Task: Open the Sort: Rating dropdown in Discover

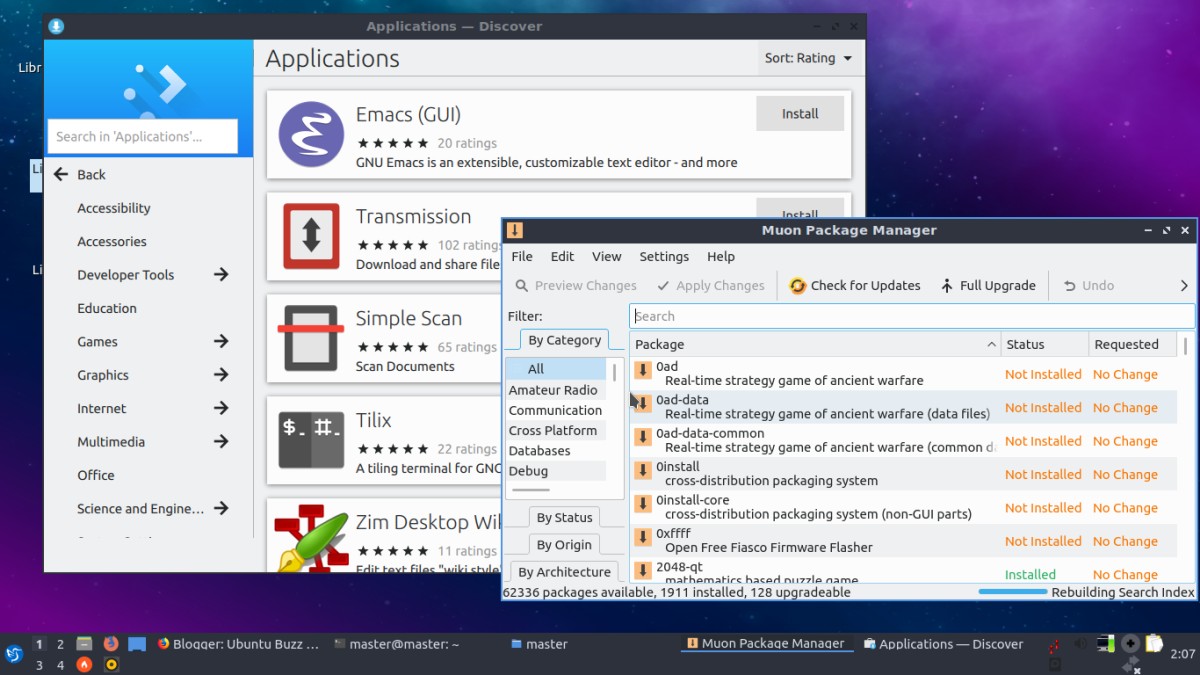Action: pos(808,58)
